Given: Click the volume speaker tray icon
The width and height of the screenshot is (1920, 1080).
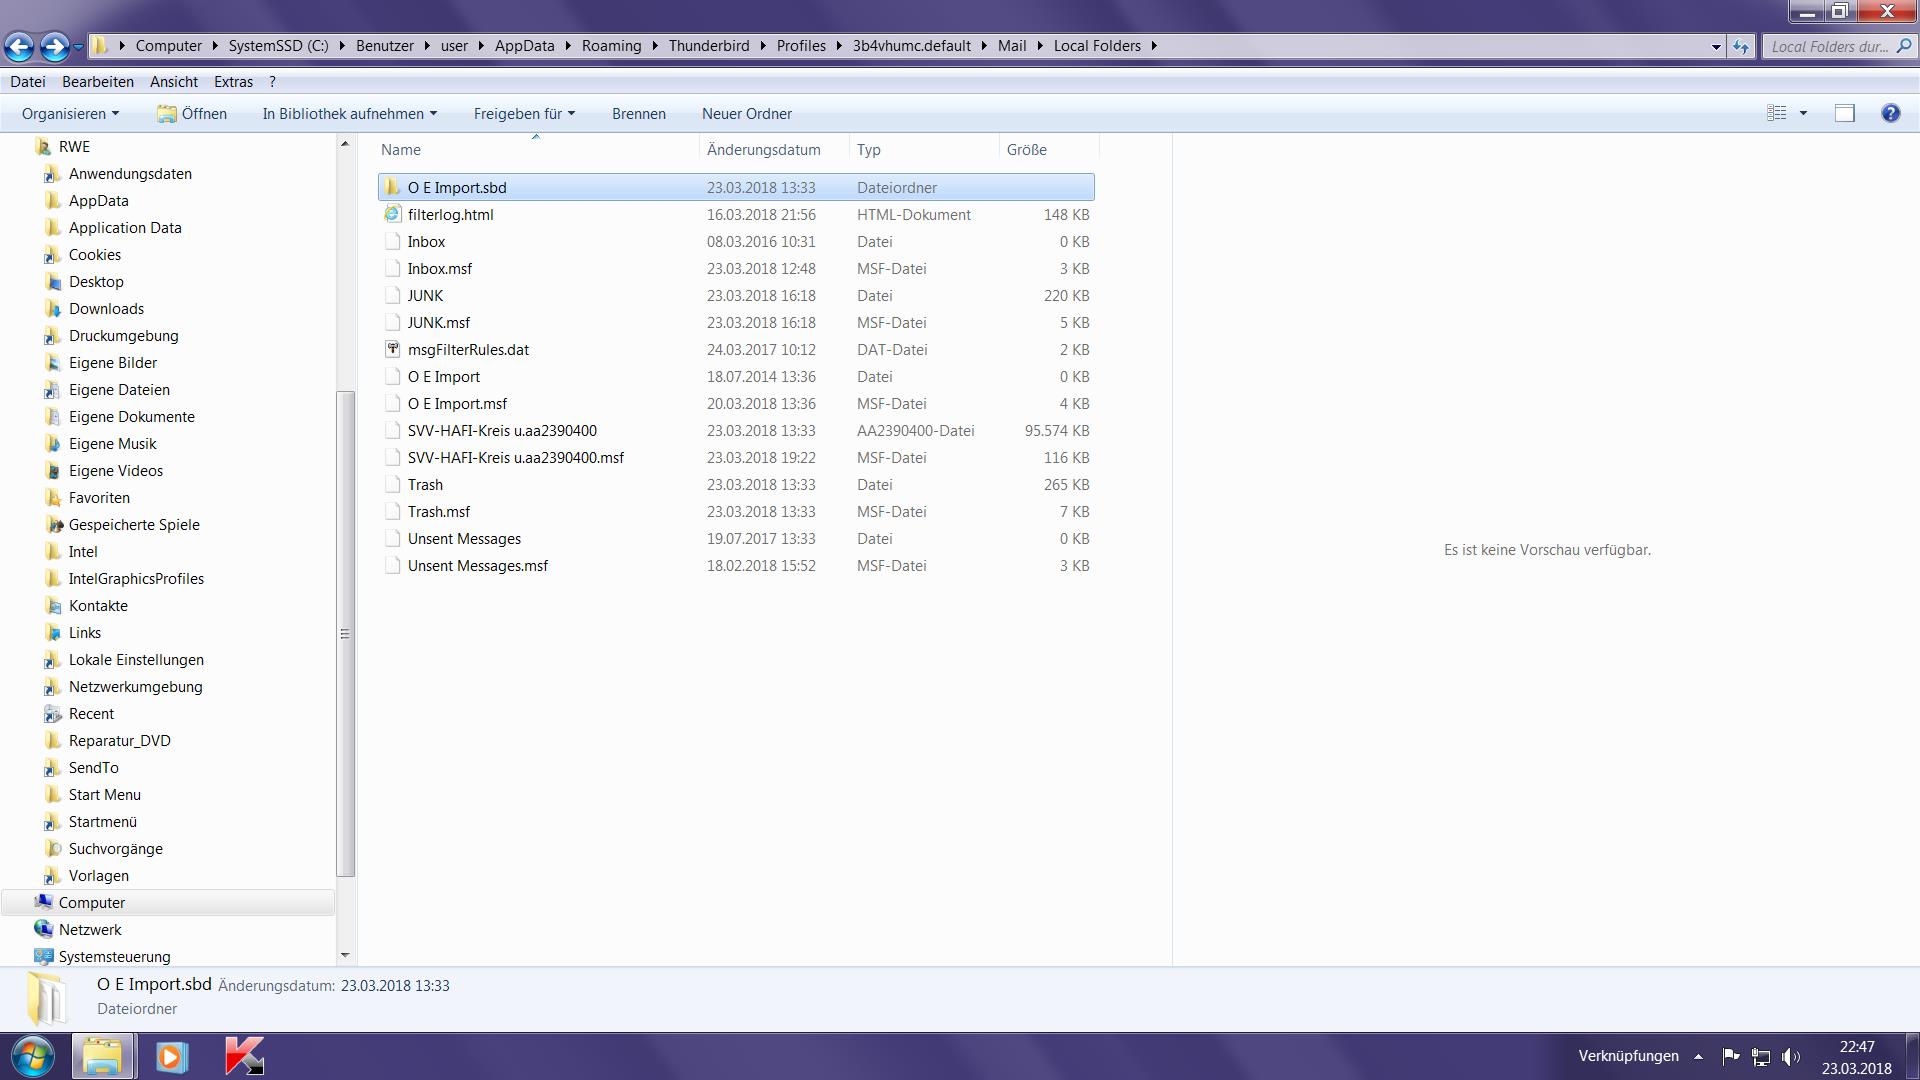Looking at the screenshot, I should [1790, 1056].
